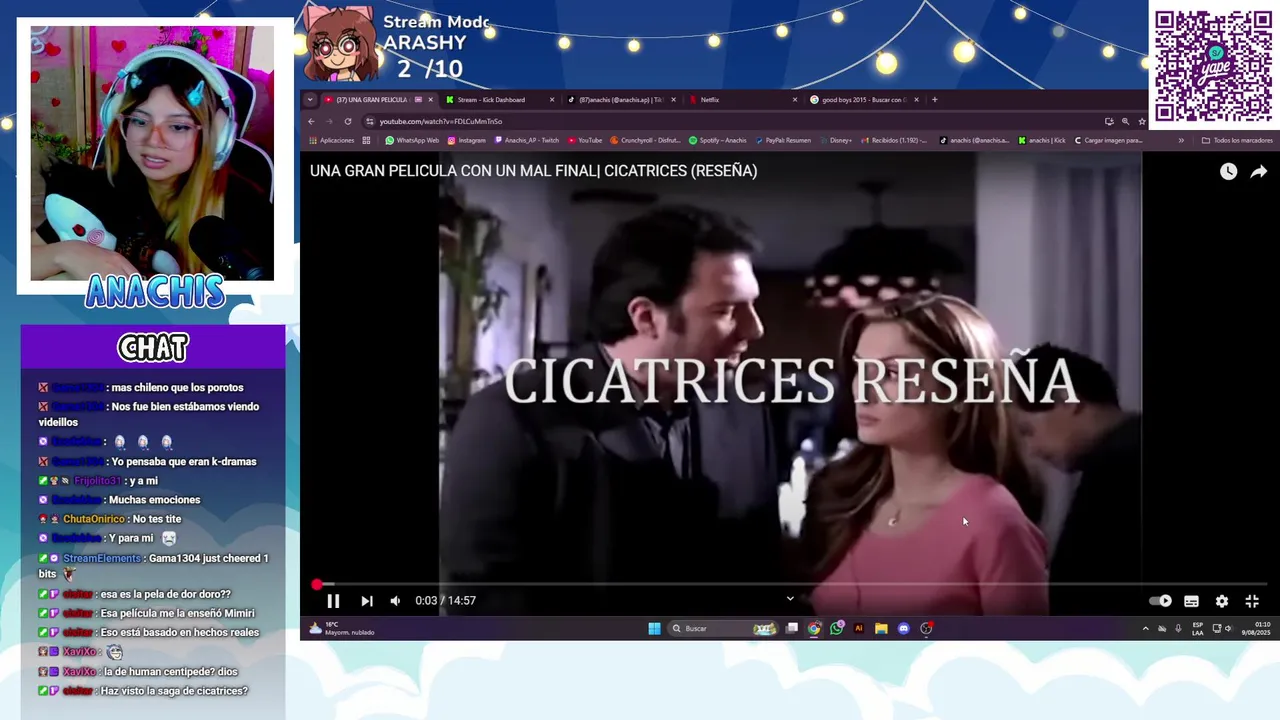Switch to the Stream - Kick Dashboard tab

pyautogui.click(x=500, y=100)
